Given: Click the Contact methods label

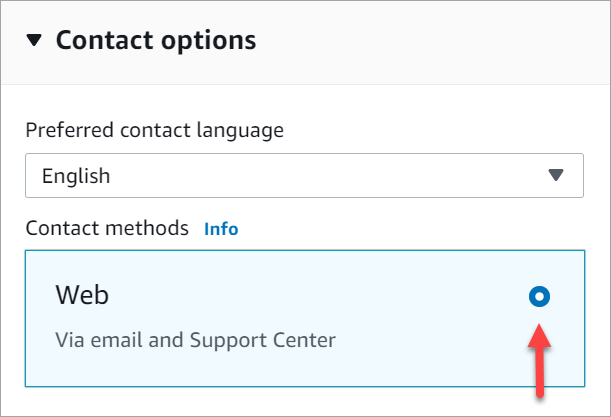Looking at the screenshot, I should coord(107,229).
